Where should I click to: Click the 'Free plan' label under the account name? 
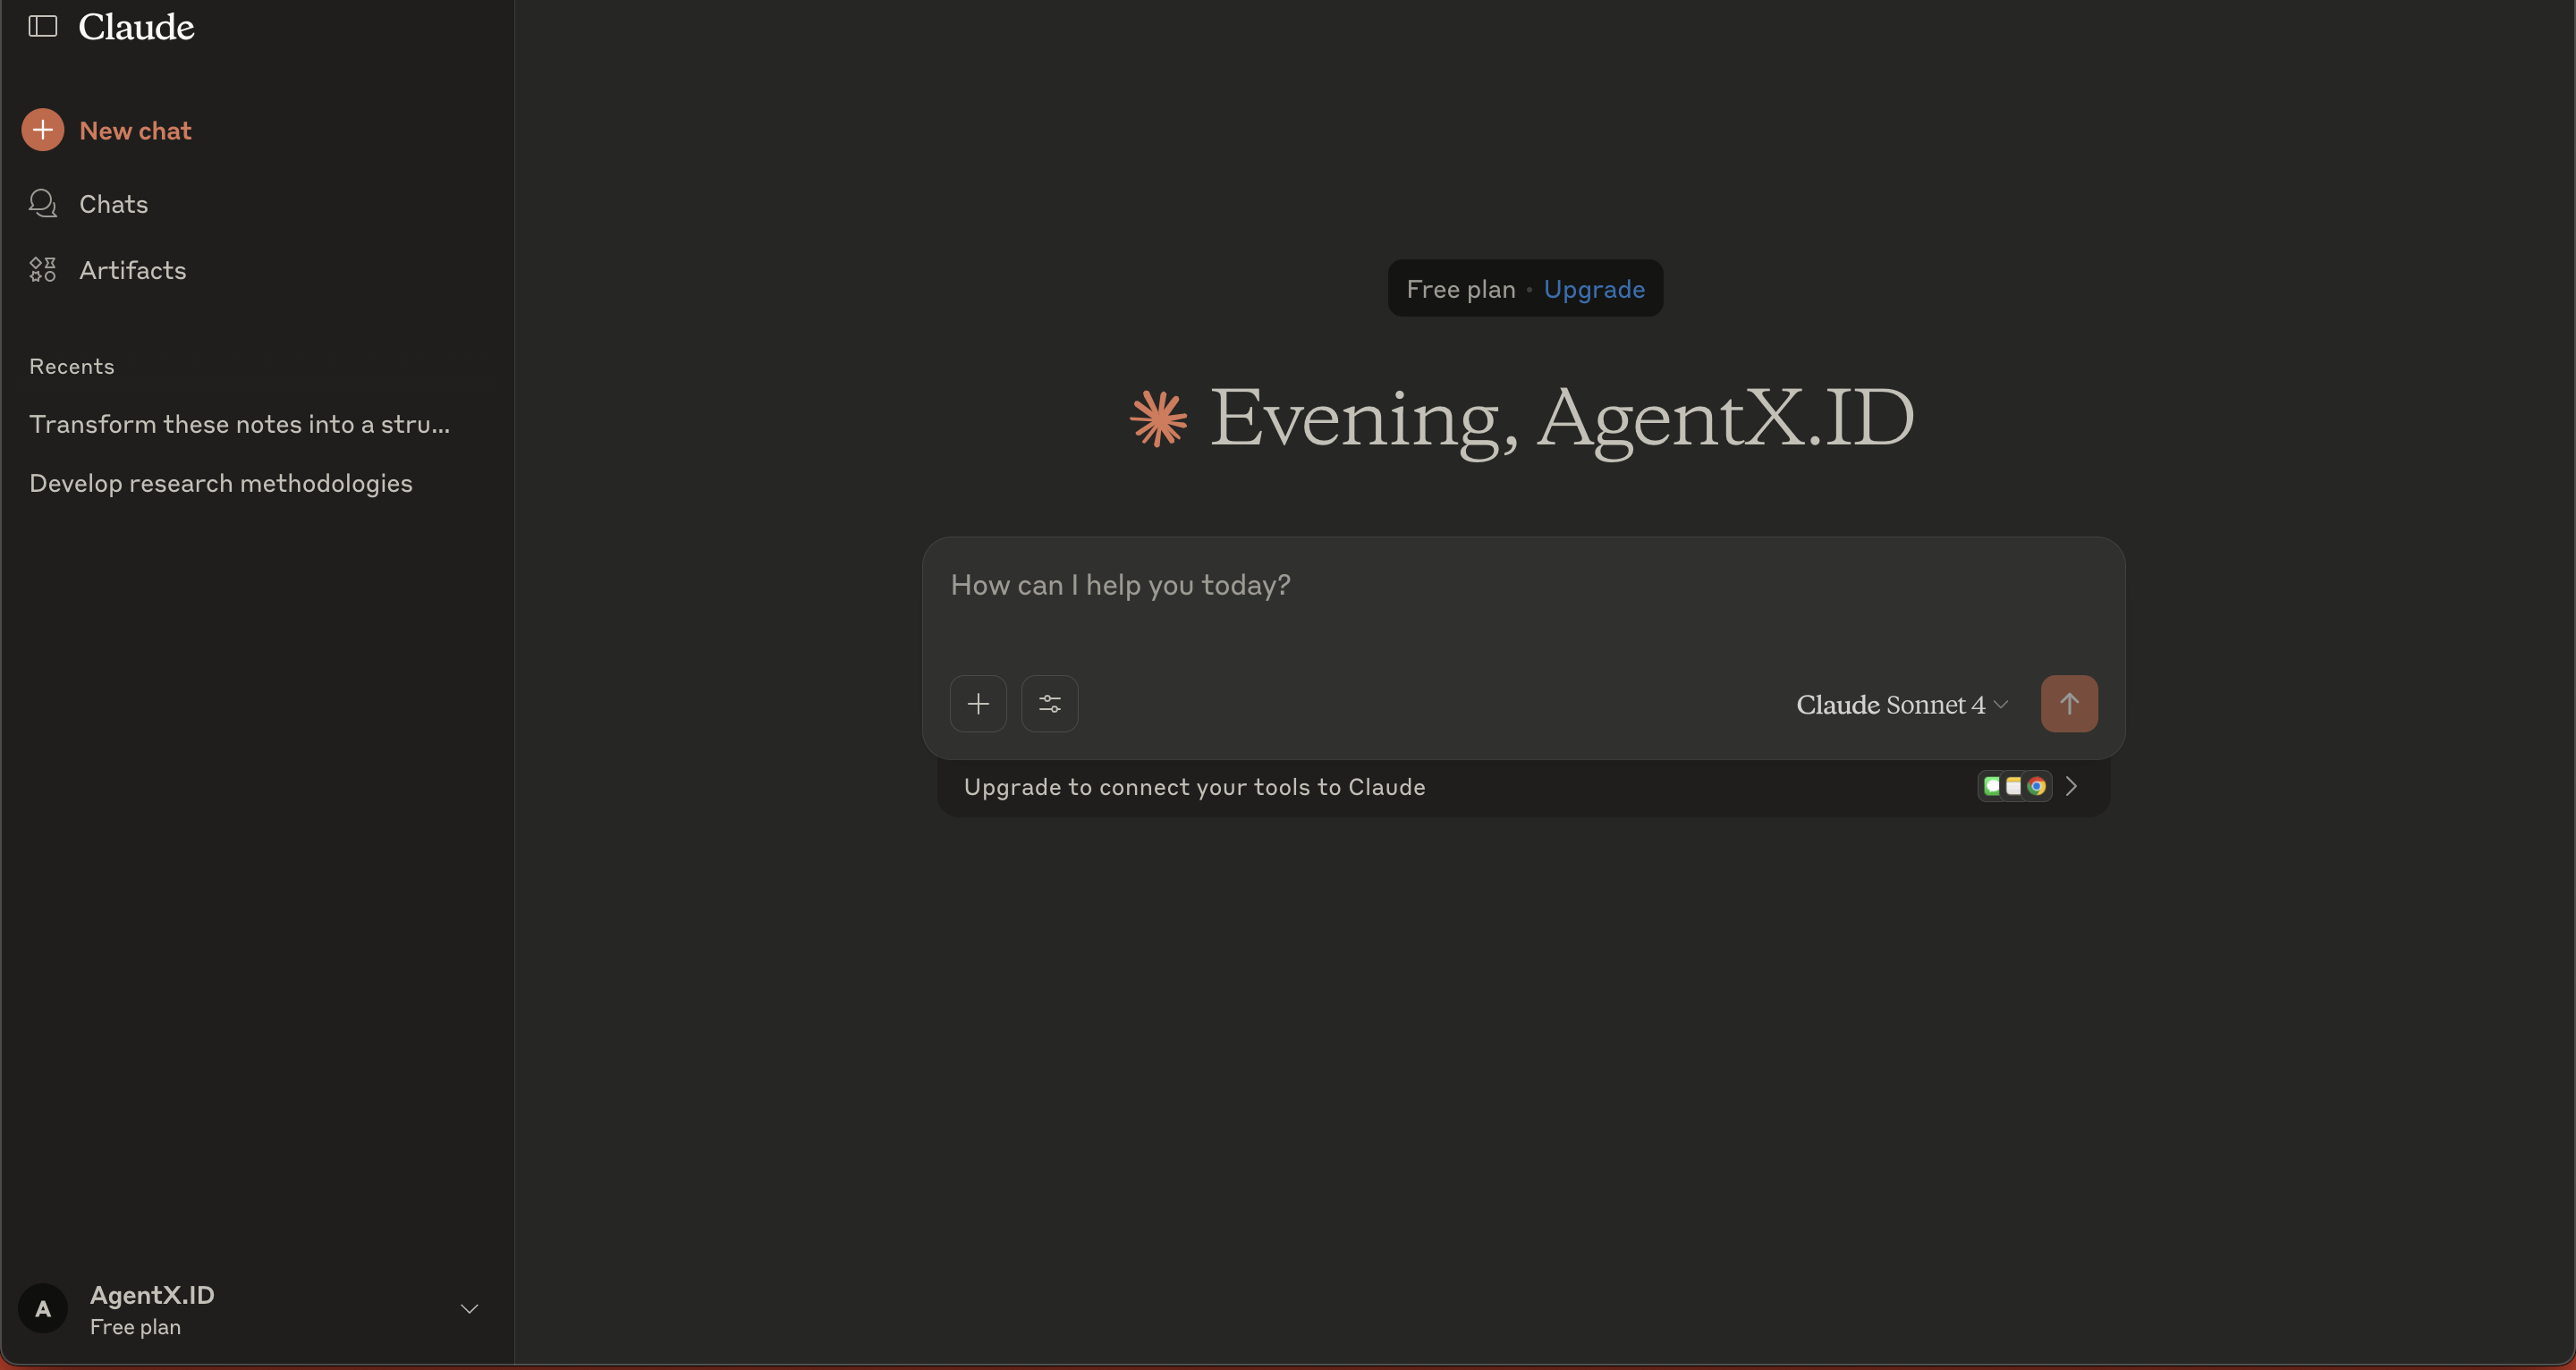135,1327
